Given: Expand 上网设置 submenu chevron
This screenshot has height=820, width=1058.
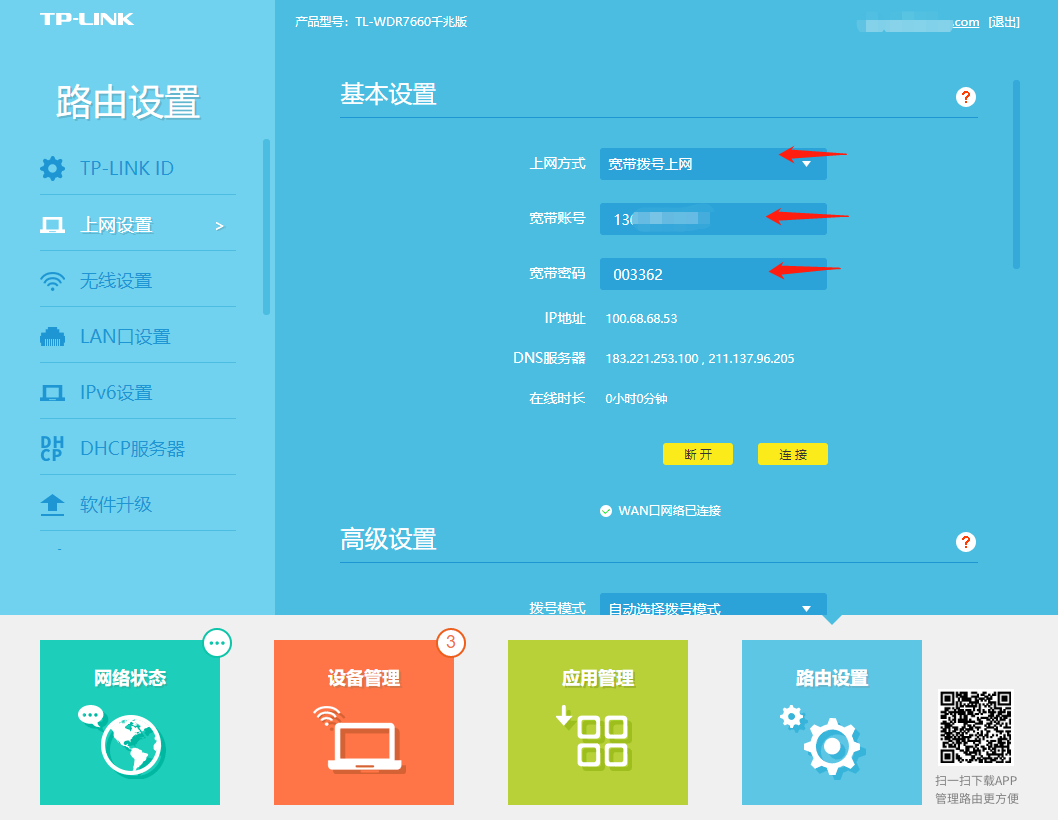Looking at the screenshot, I should coord(219,226).
